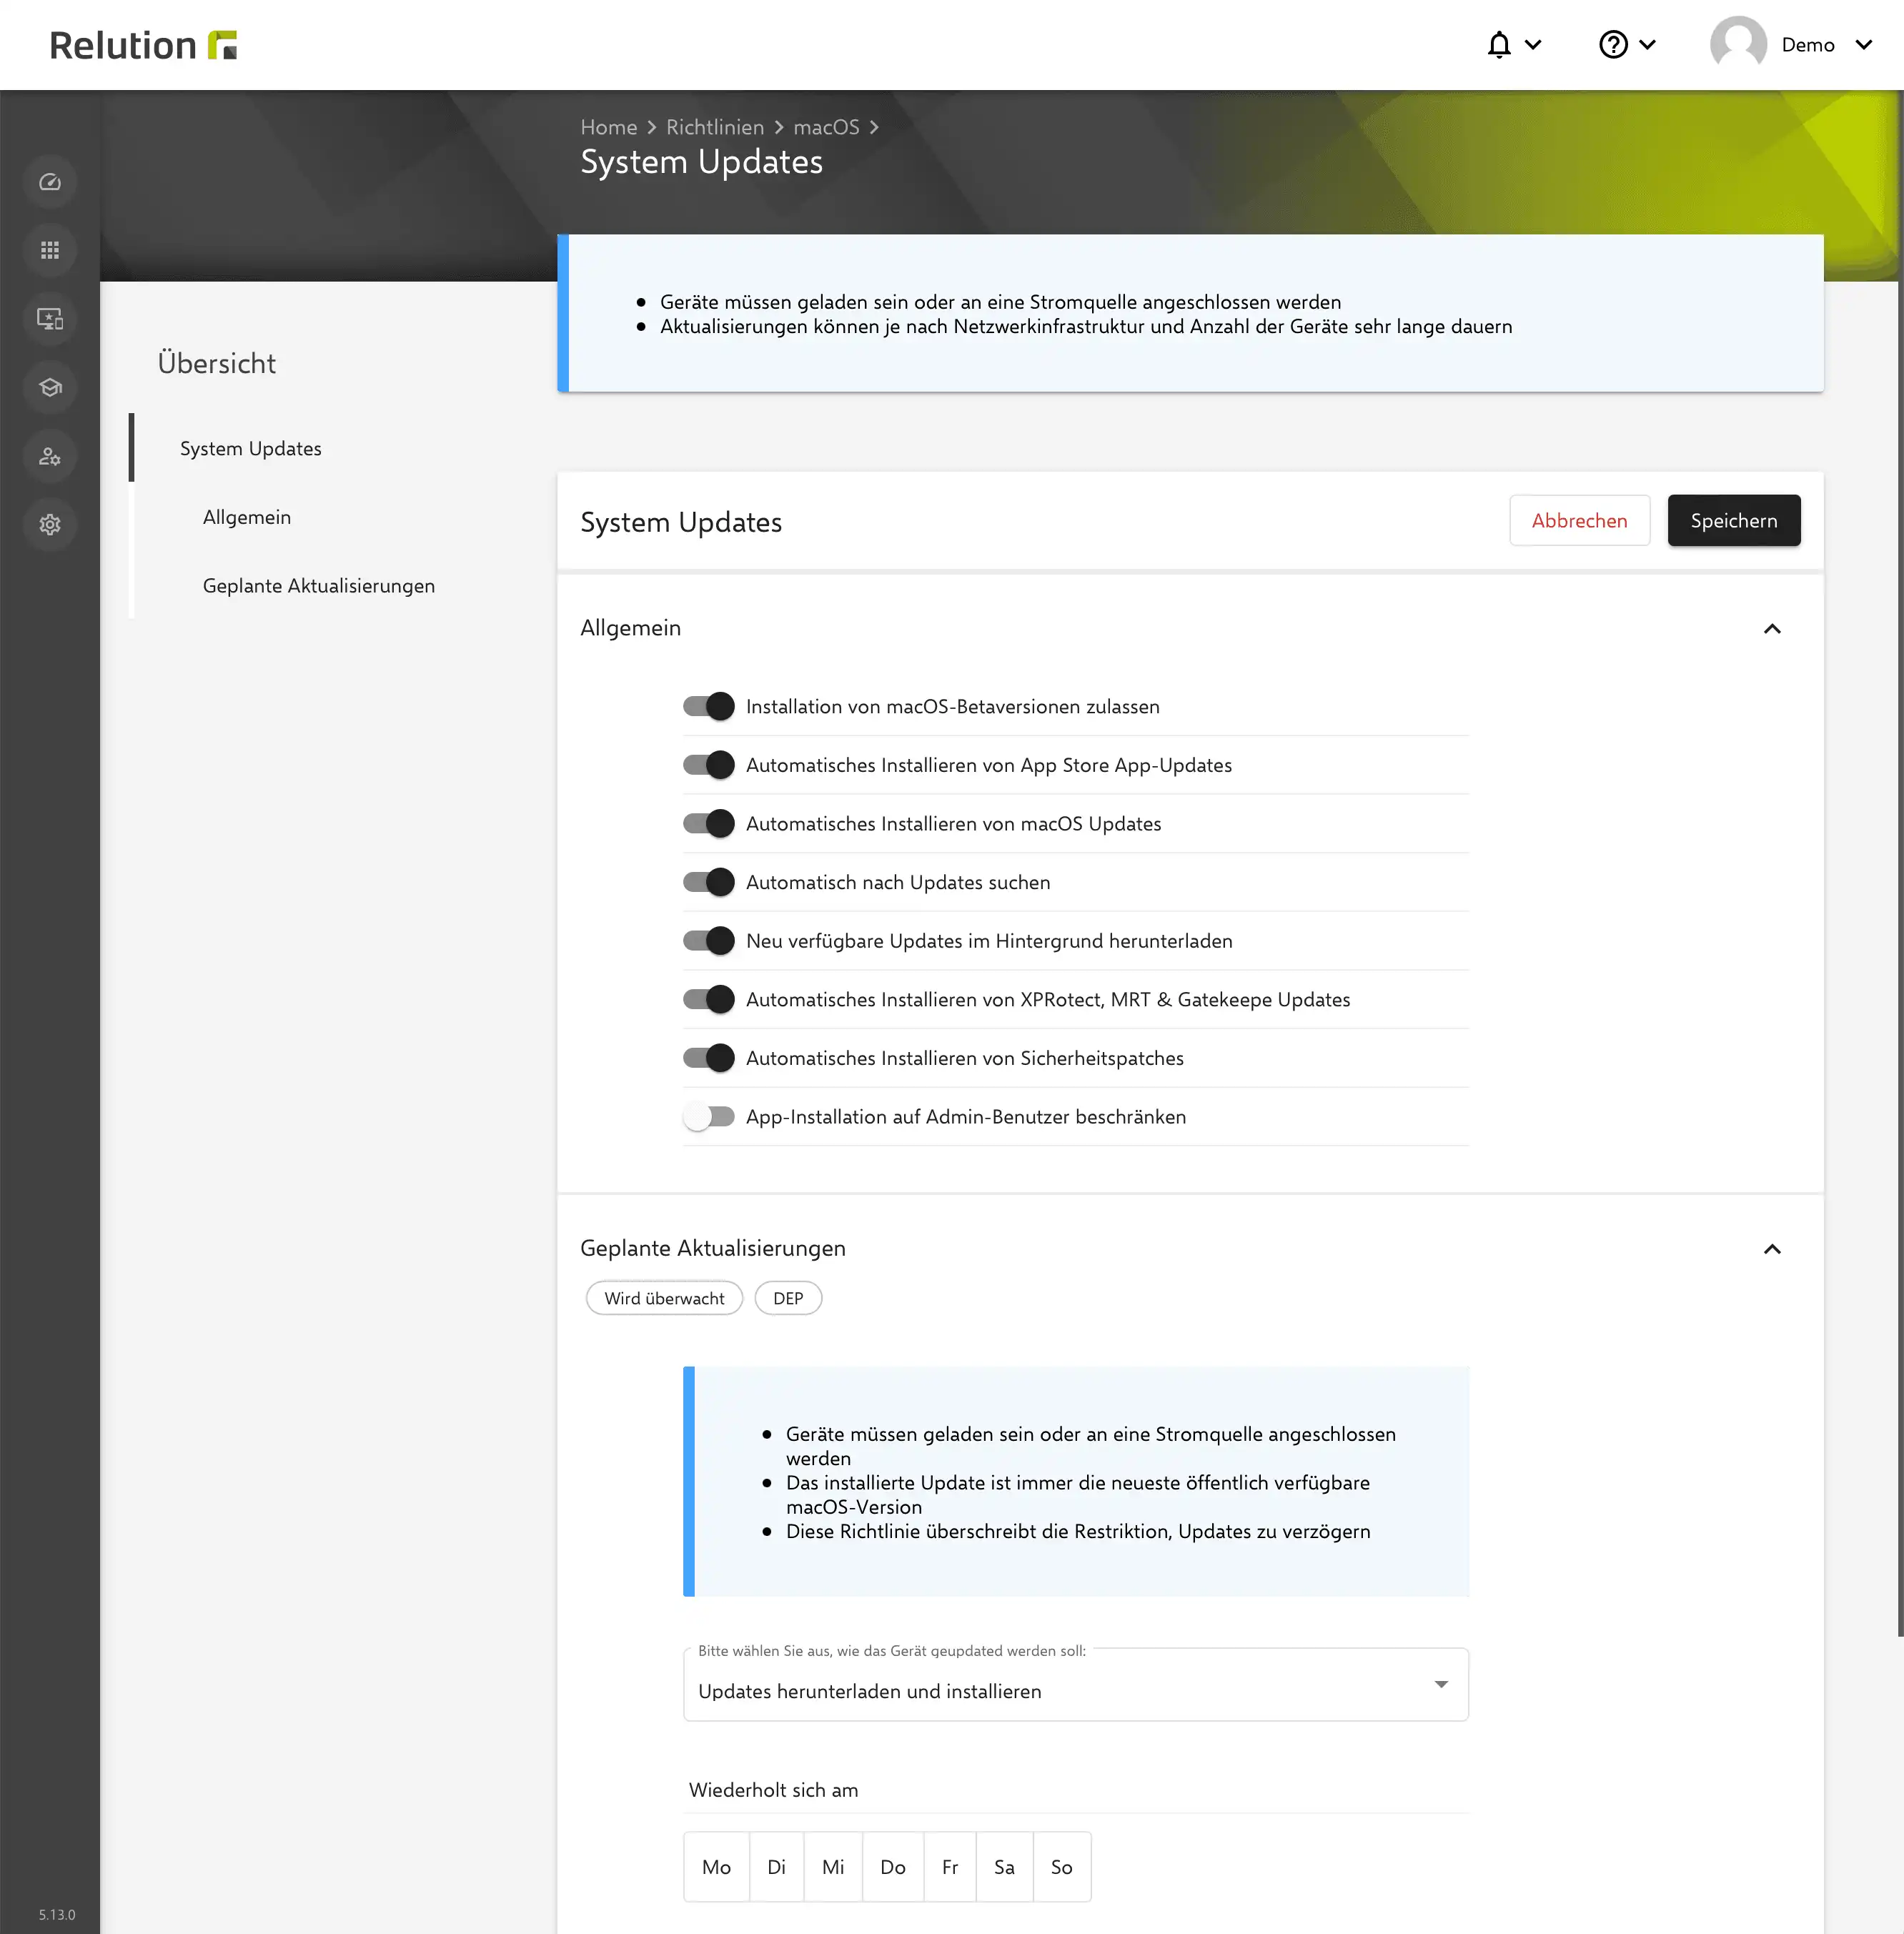Go to macOS breadcrumb
Viewport: 1904px width, 1934px height.
tap(826, 127)
